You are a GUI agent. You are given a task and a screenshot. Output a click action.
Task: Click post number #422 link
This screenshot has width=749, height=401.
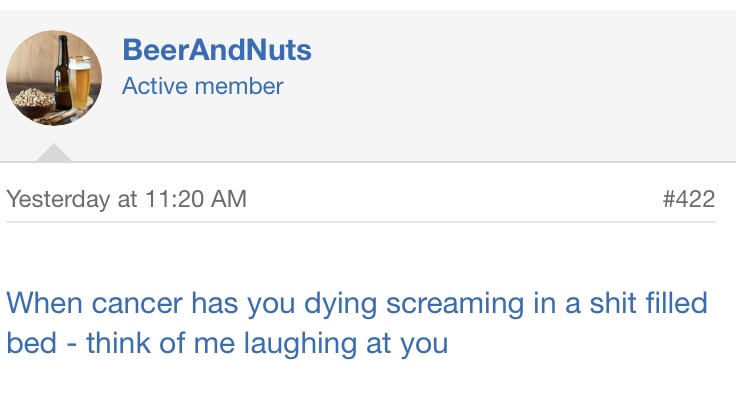click(689, 199)
